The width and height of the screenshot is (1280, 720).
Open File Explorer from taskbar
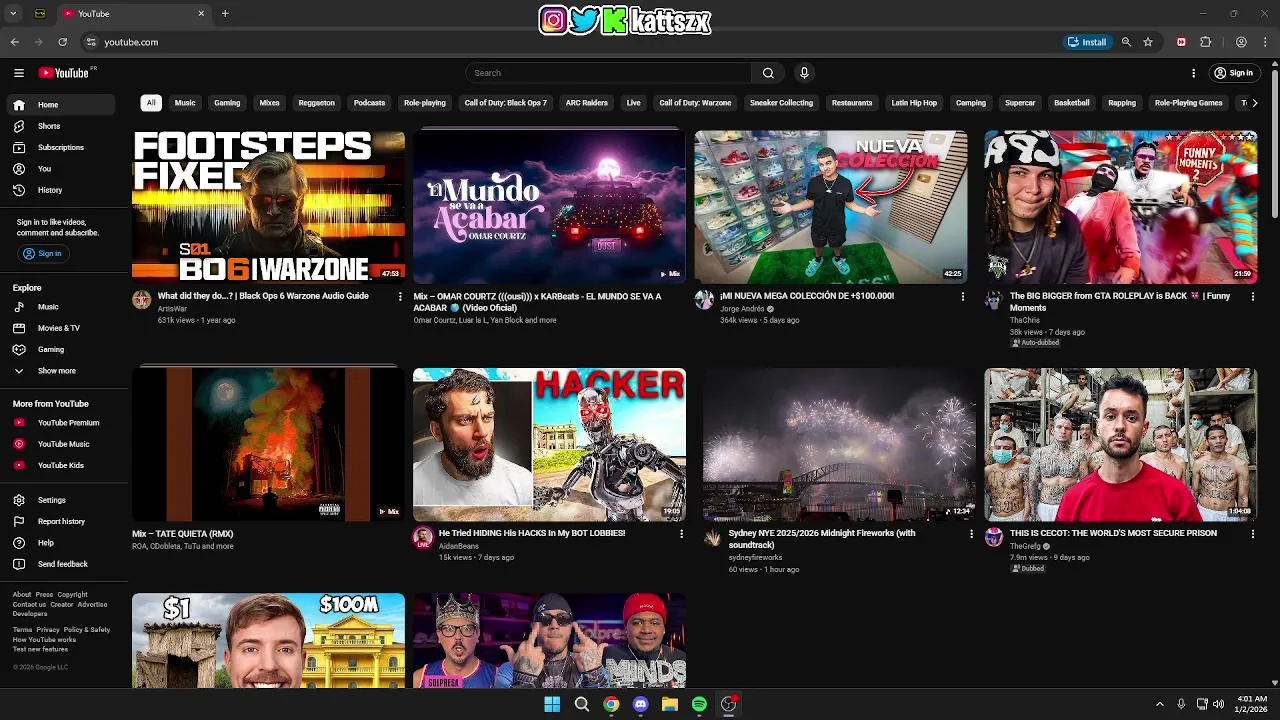coord(670,704)
